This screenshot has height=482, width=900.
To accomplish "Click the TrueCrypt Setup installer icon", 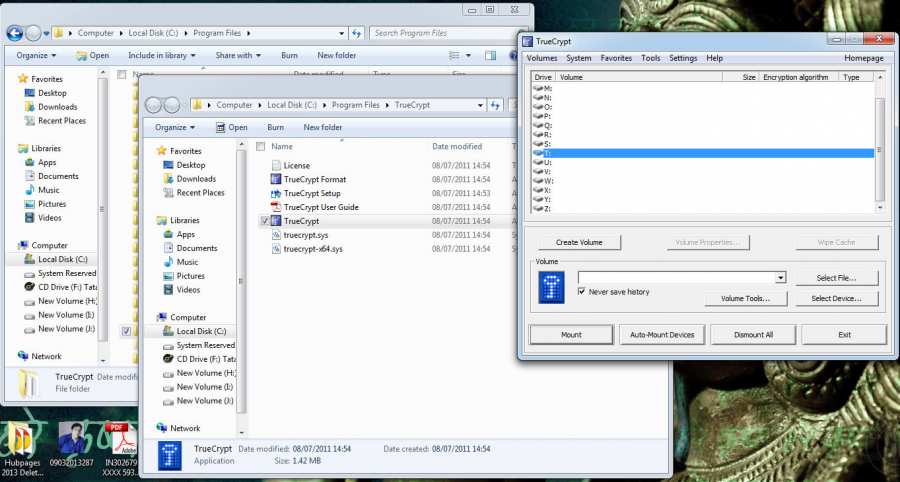I will click(276, 193).
